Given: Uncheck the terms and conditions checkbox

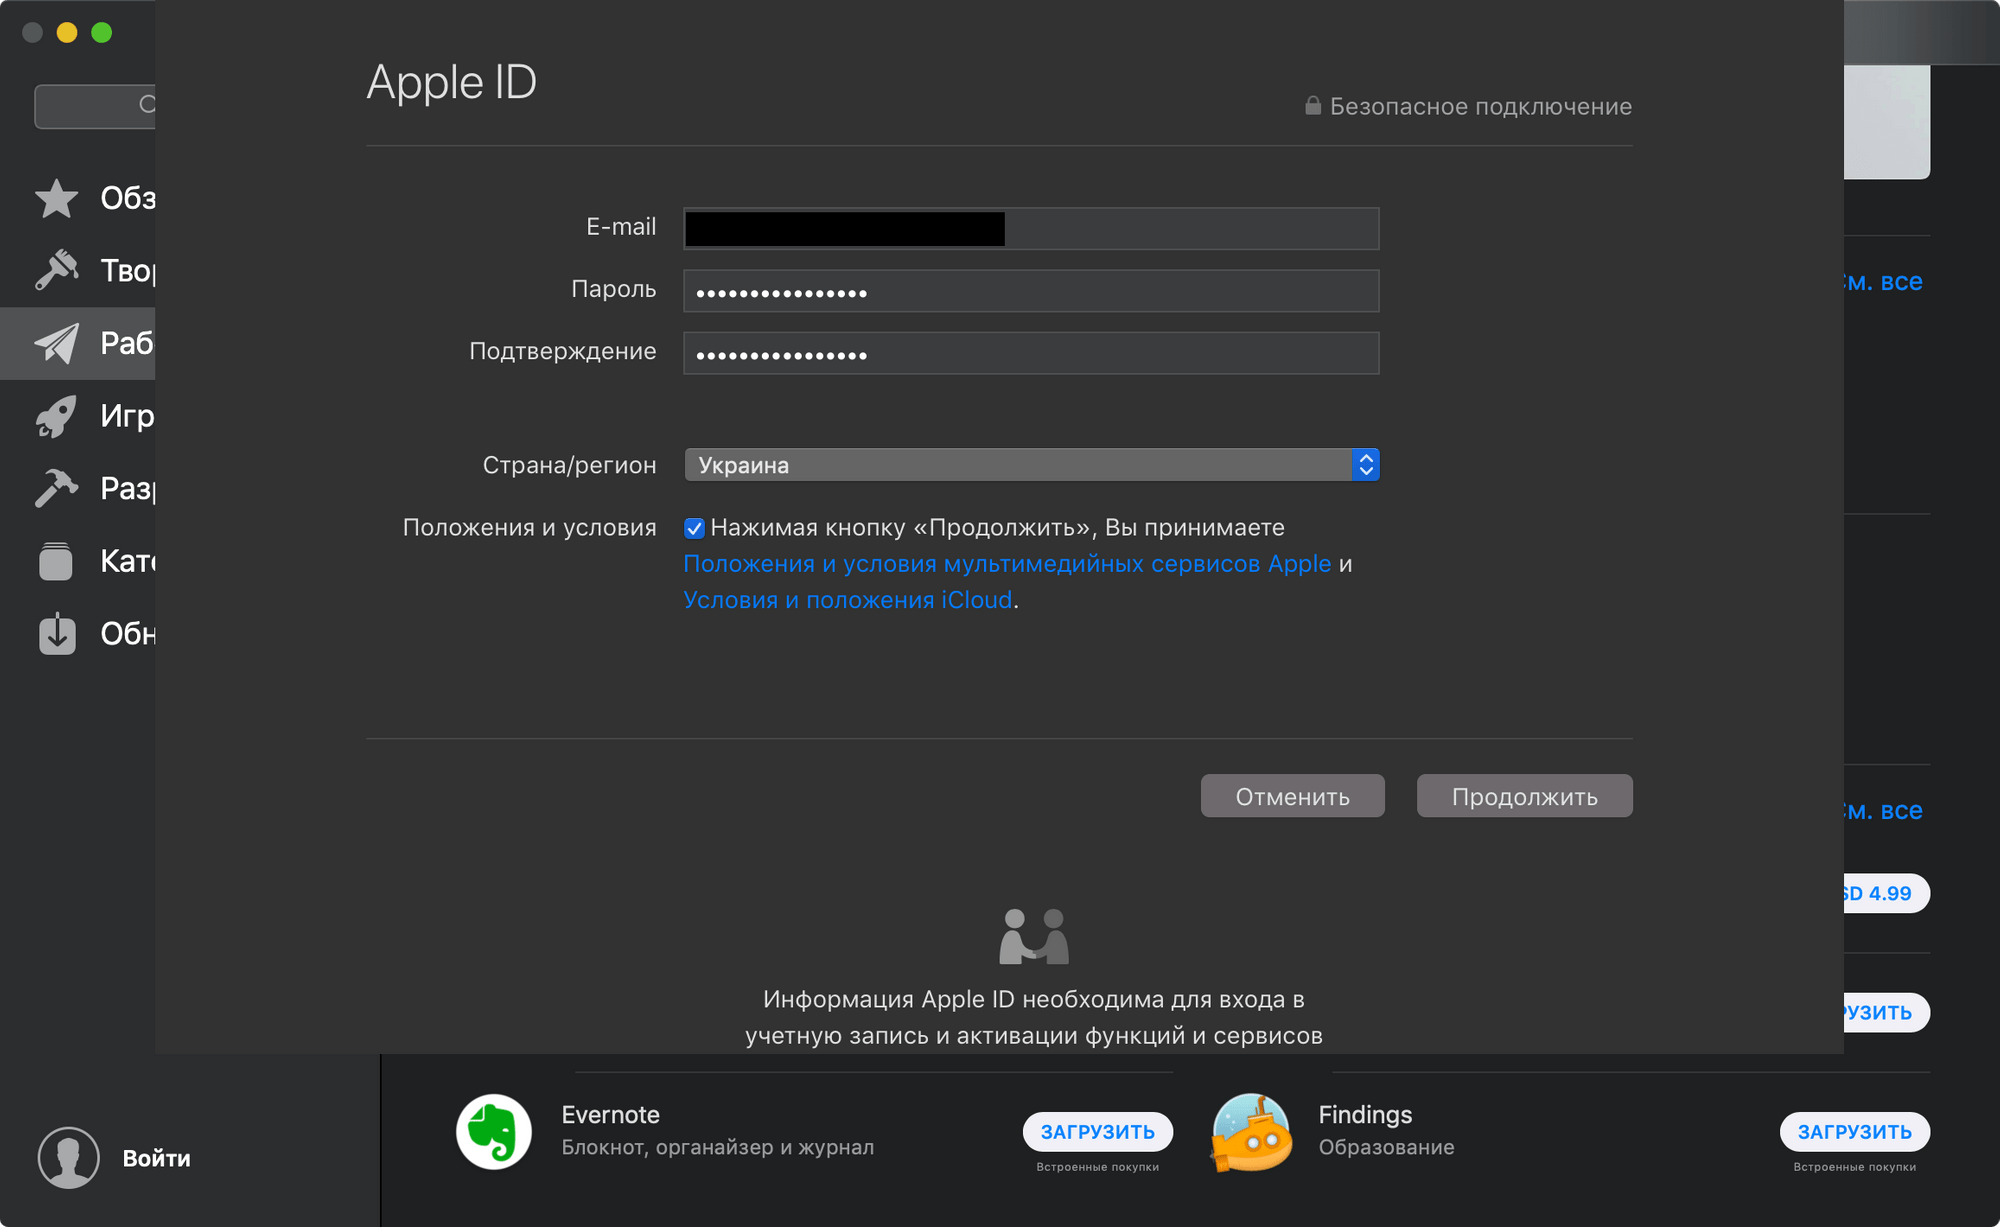Looking at the screenshot, I should pos(694,528).
